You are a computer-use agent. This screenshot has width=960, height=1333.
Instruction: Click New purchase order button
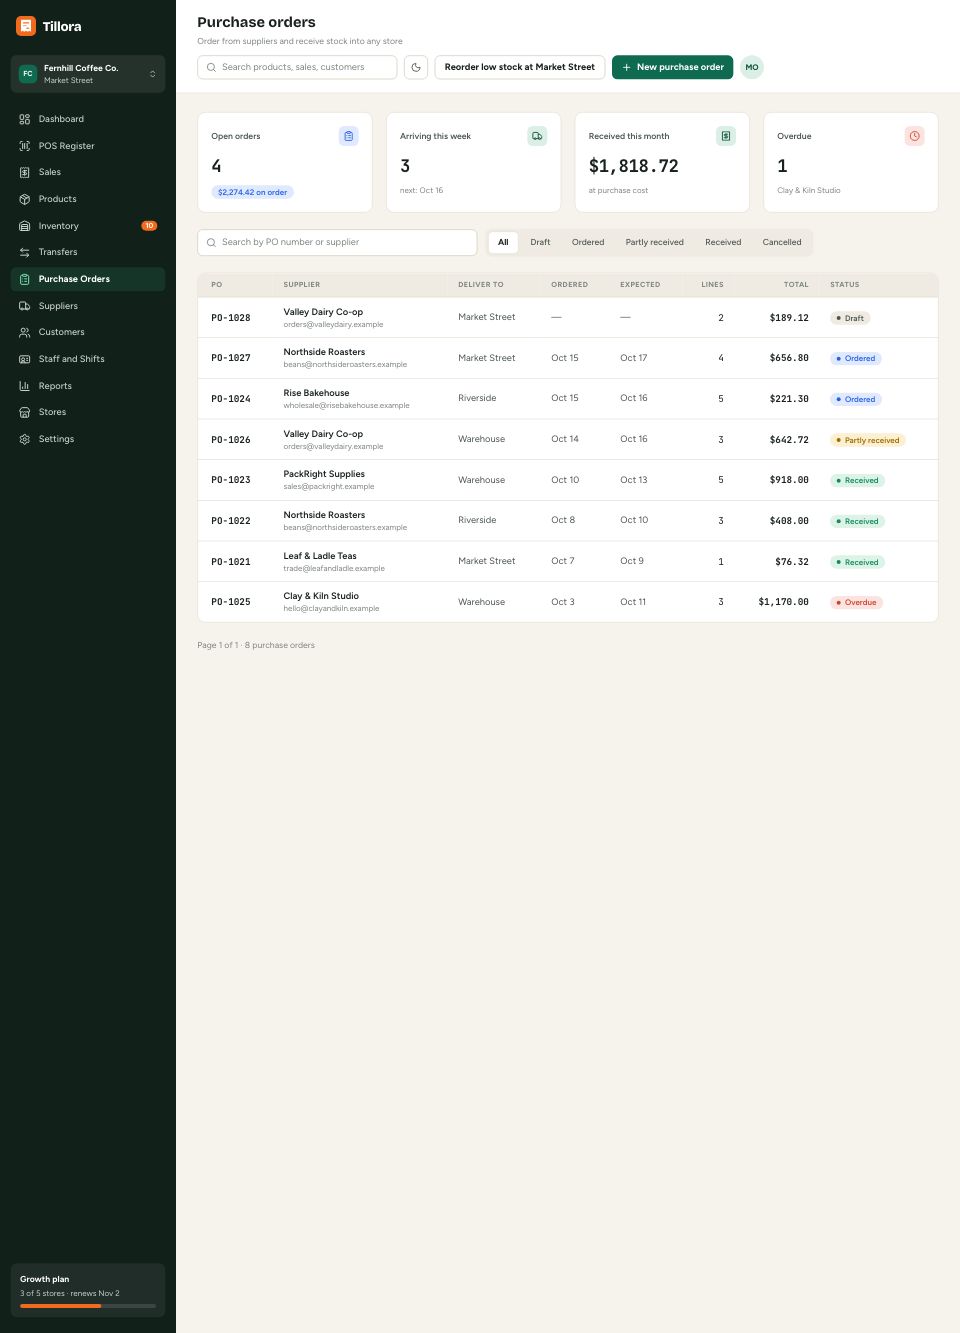pos(672,67)
